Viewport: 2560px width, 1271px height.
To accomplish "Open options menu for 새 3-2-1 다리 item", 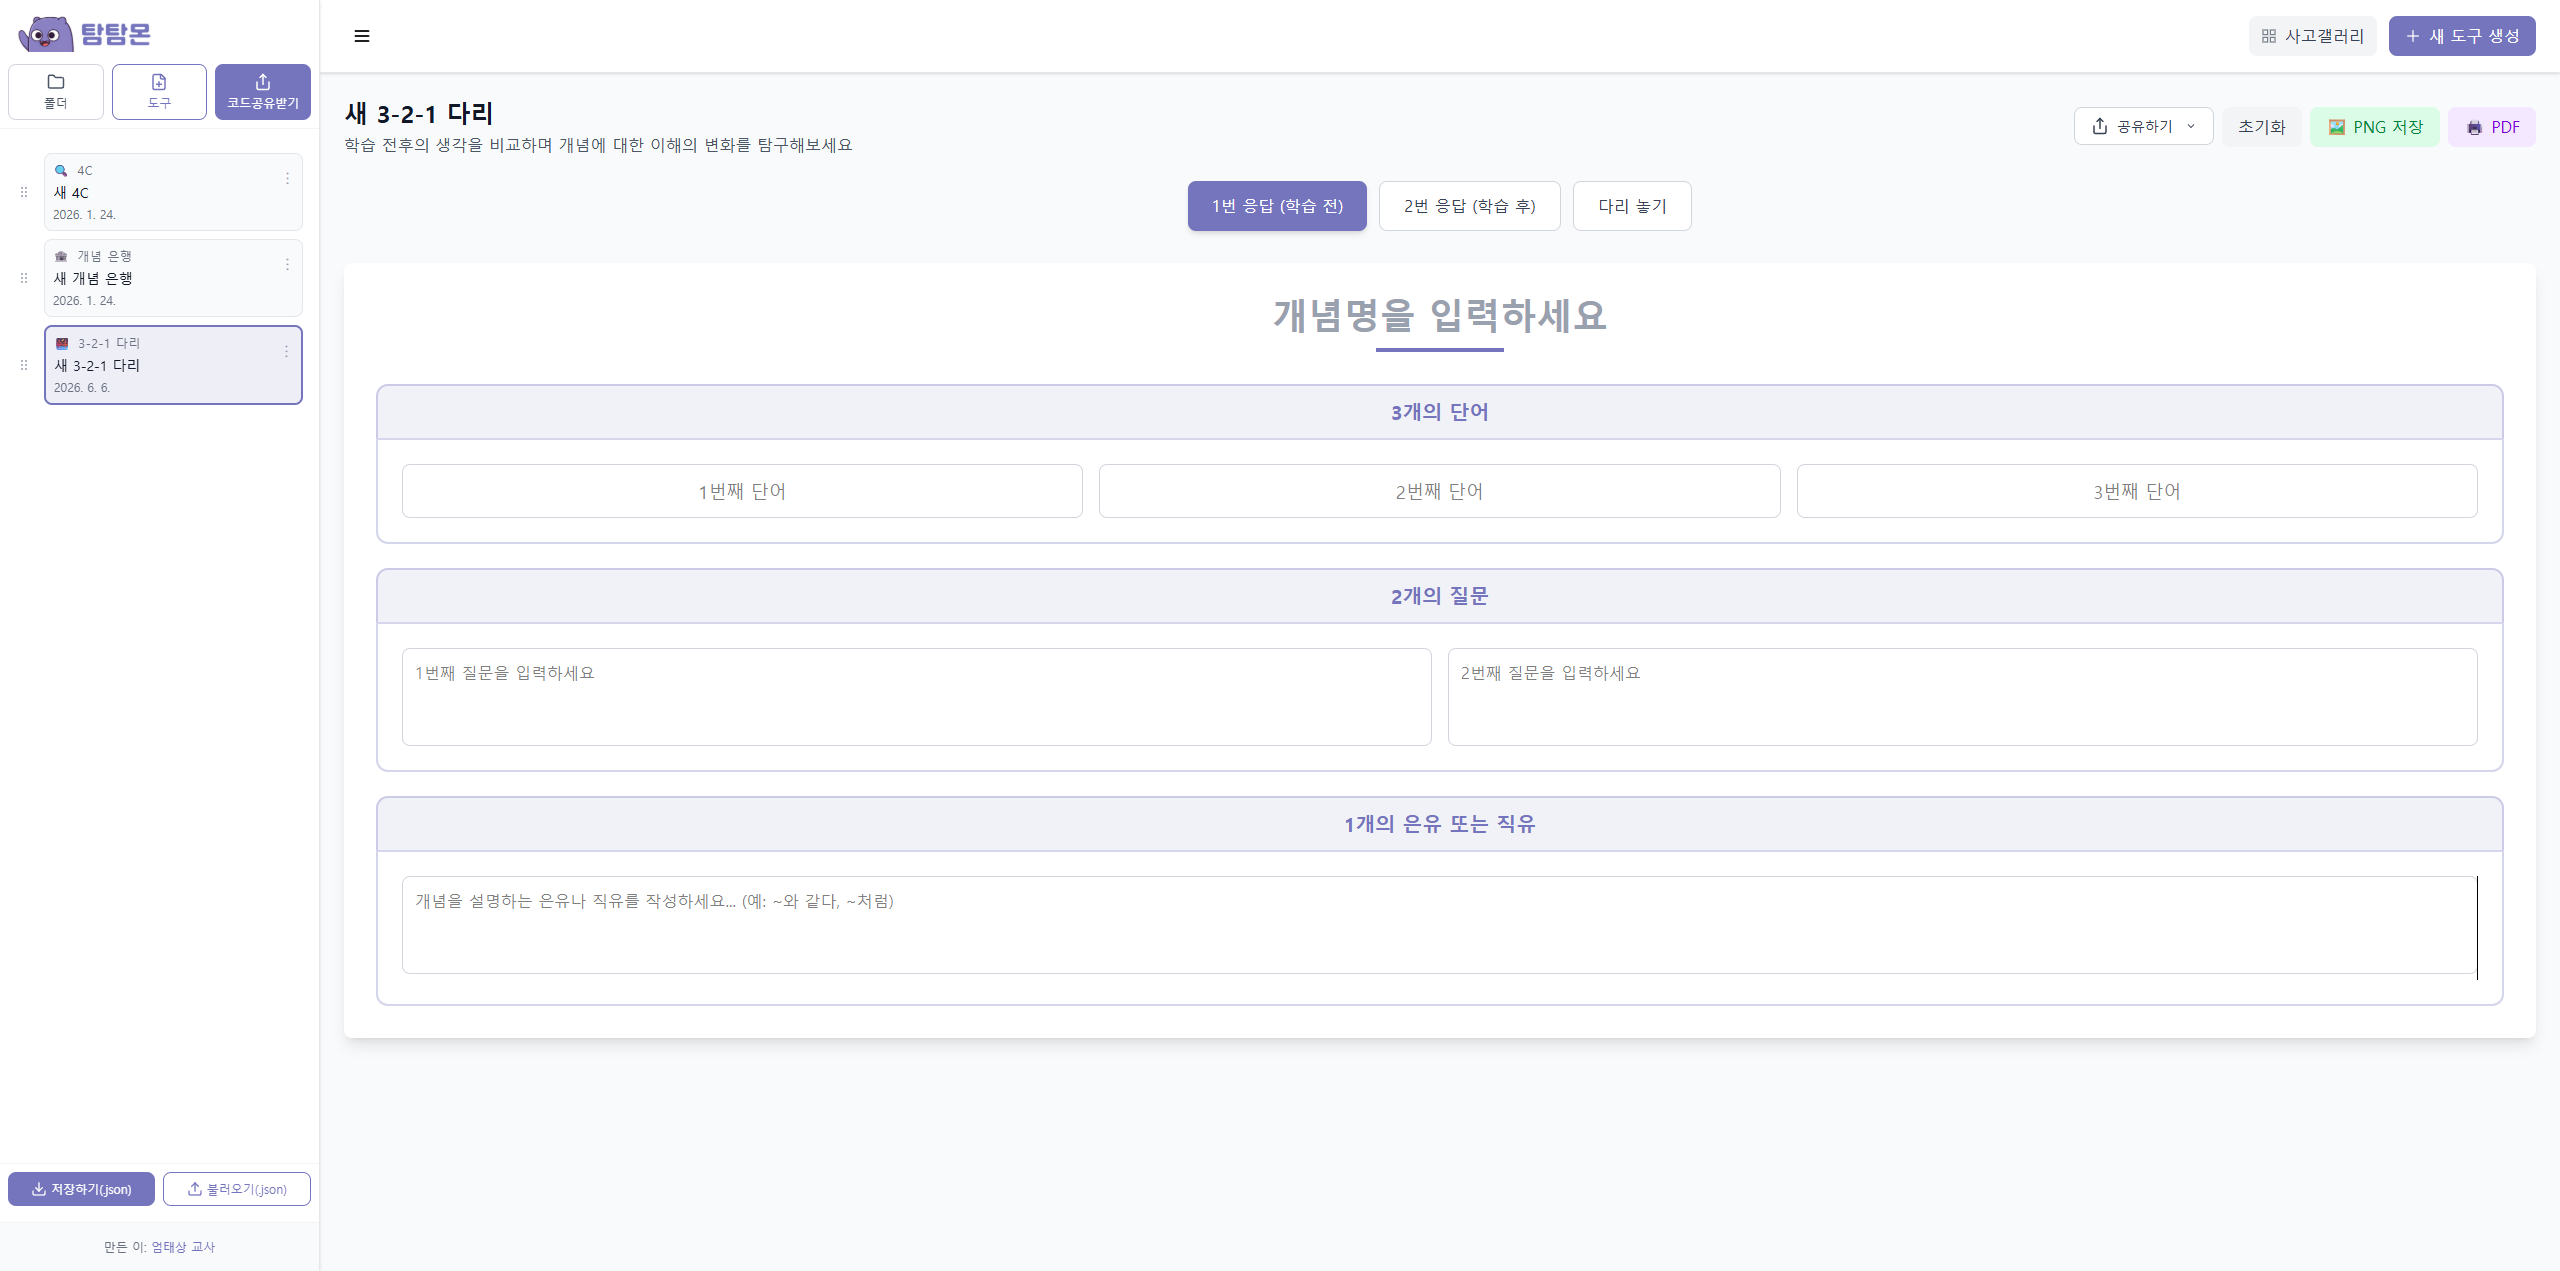I will click(x=286, y=351).
